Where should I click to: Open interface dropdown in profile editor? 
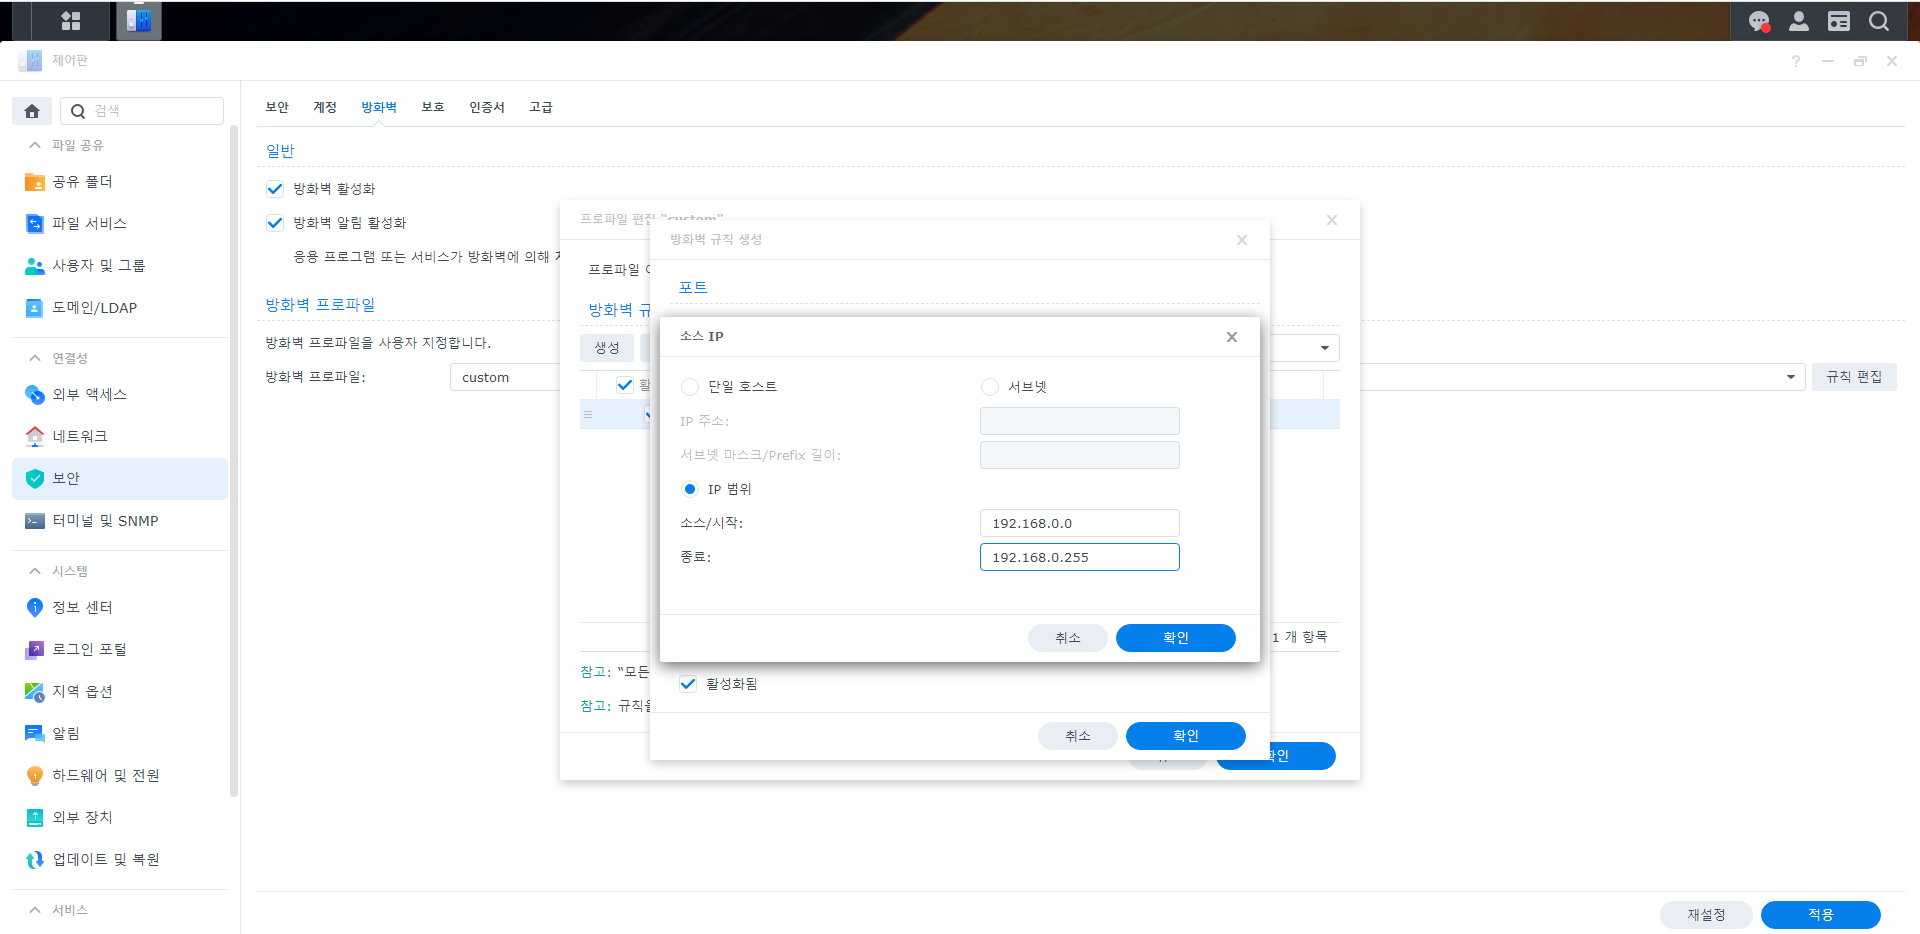click(1325, 348)
